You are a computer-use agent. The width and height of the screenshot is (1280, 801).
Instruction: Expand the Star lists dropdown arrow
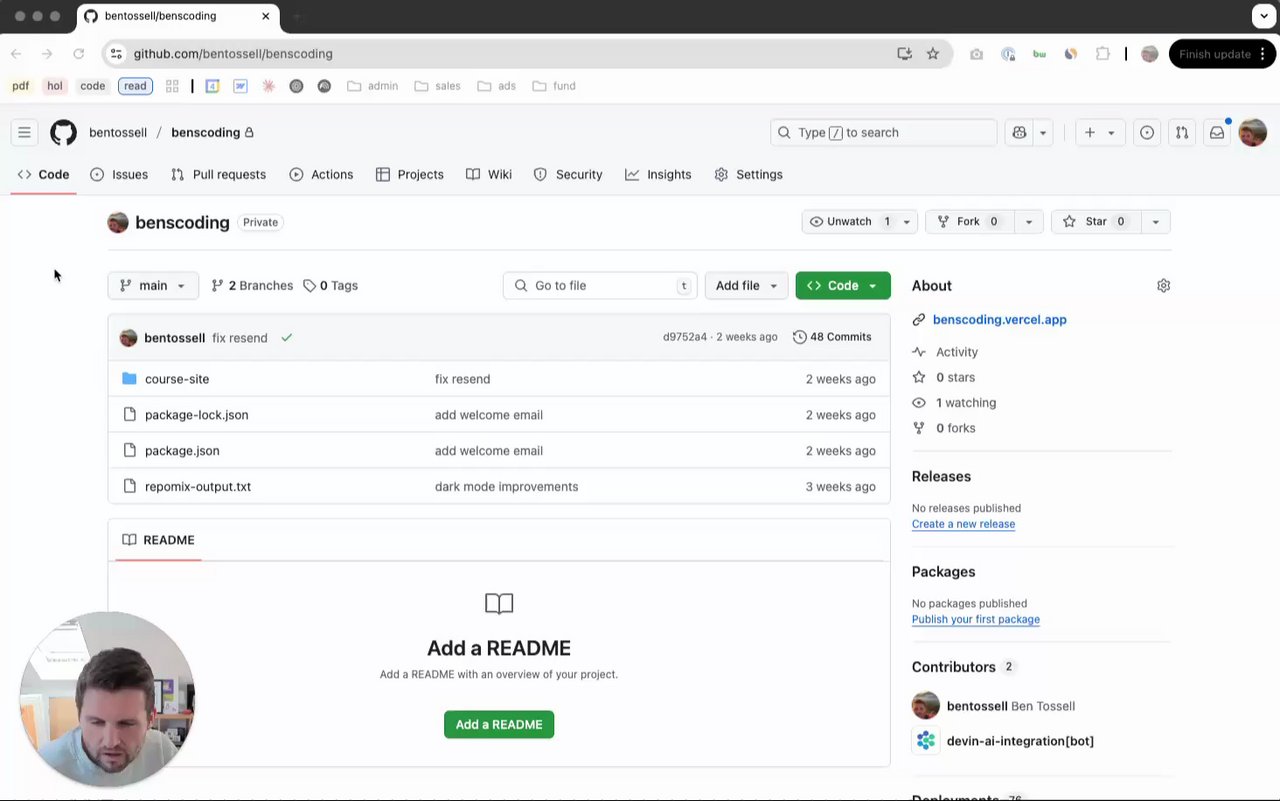(1156, 221)
